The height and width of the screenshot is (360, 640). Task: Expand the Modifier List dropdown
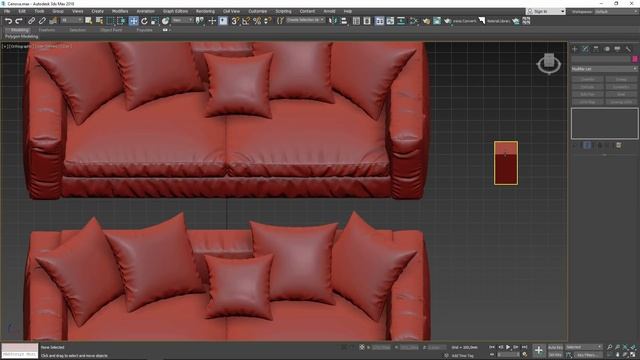click(x=604, y=69)
